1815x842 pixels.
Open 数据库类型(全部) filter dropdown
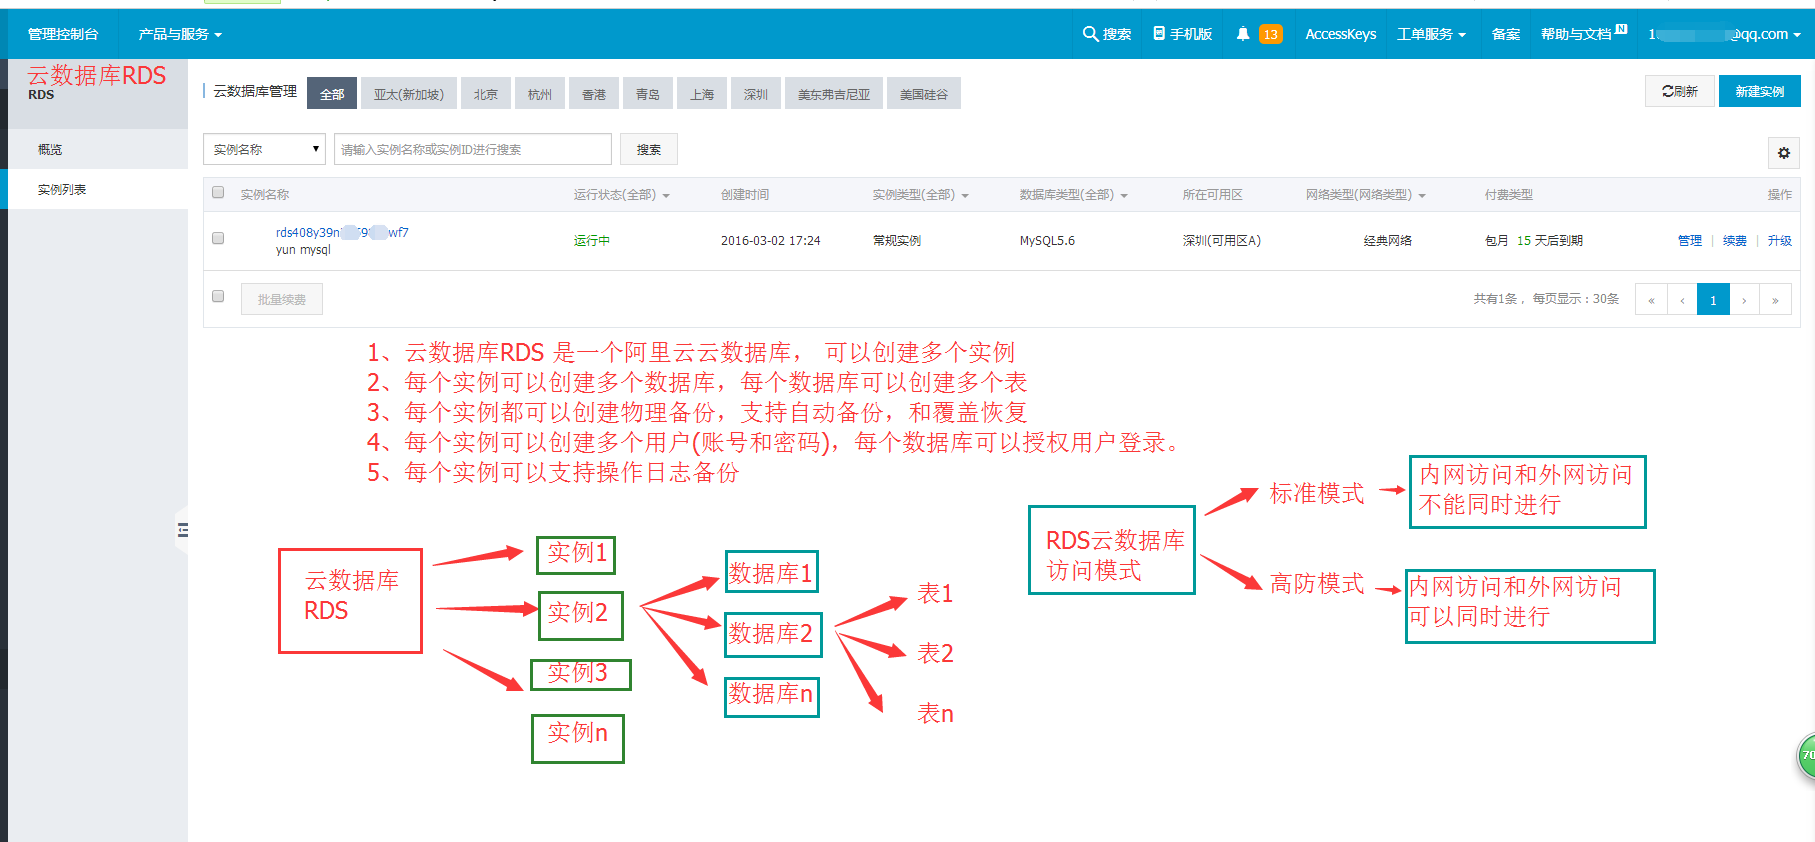pyautogui.click(x=1074, y=195)
